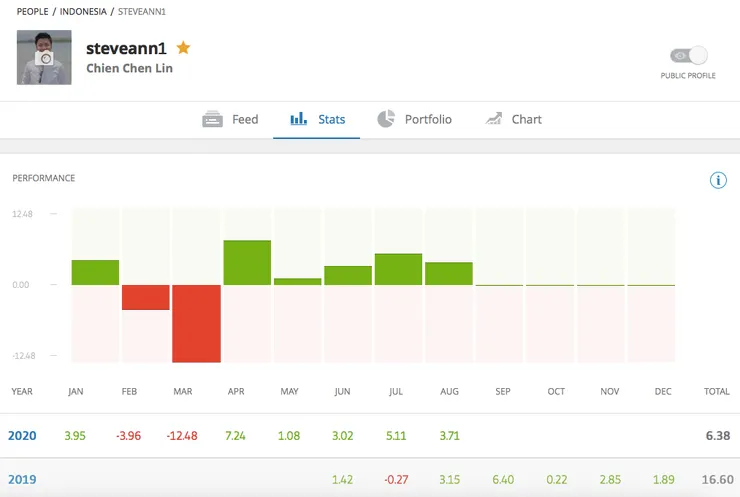Click the April green performance bar

[x=247, y=263]
